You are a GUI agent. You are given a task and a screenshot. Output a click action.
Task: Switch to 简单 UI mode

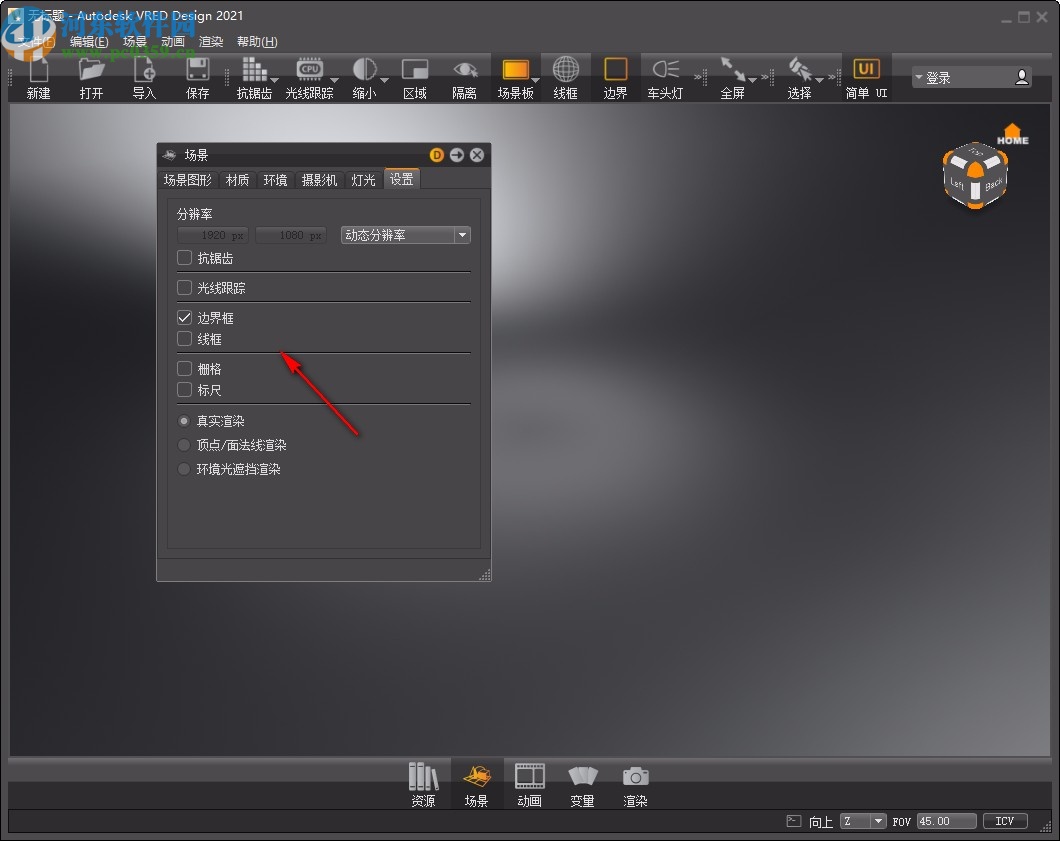[865, 77]
